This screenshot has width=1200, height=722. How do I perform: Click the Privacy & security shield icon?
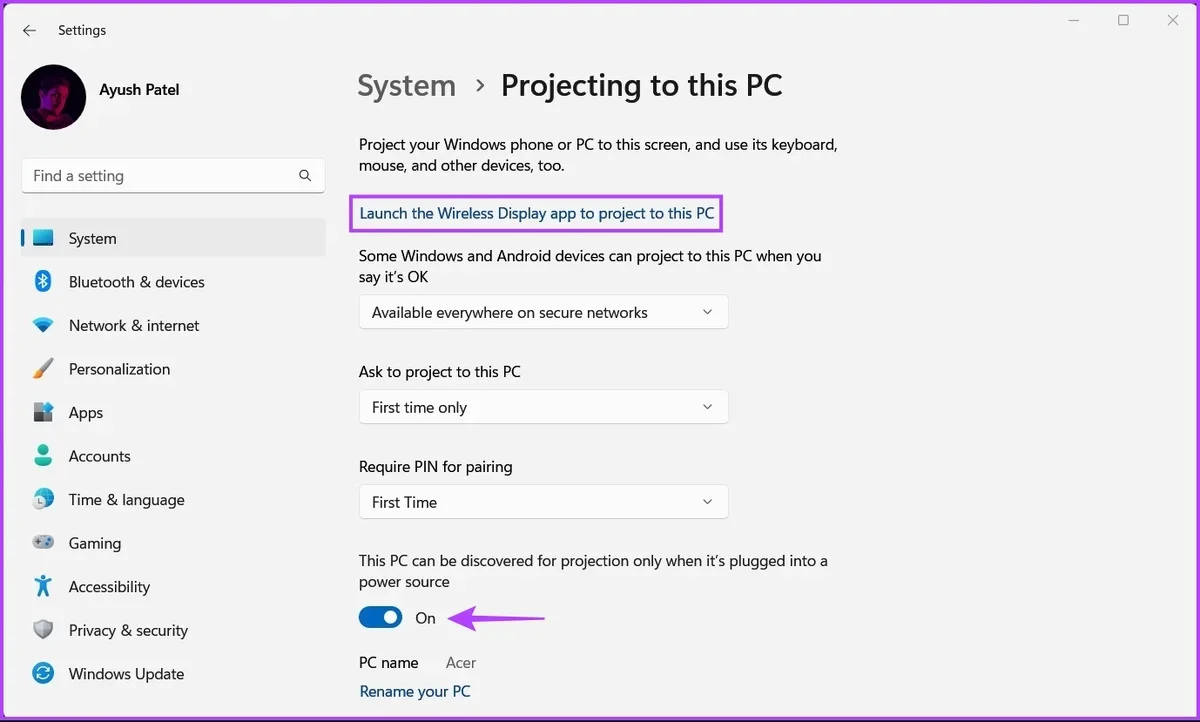[43, 630]
